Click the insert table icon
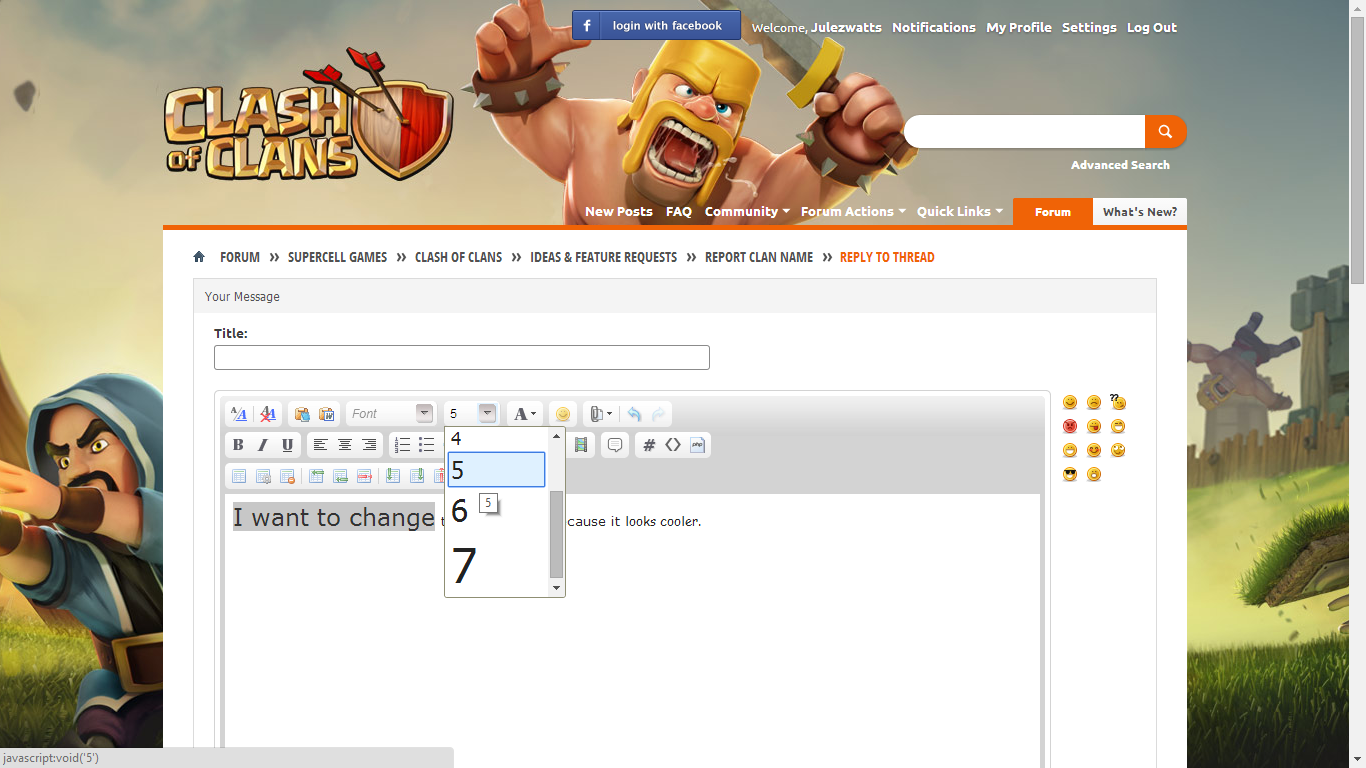1366x768 pixels. pos(238,476)
